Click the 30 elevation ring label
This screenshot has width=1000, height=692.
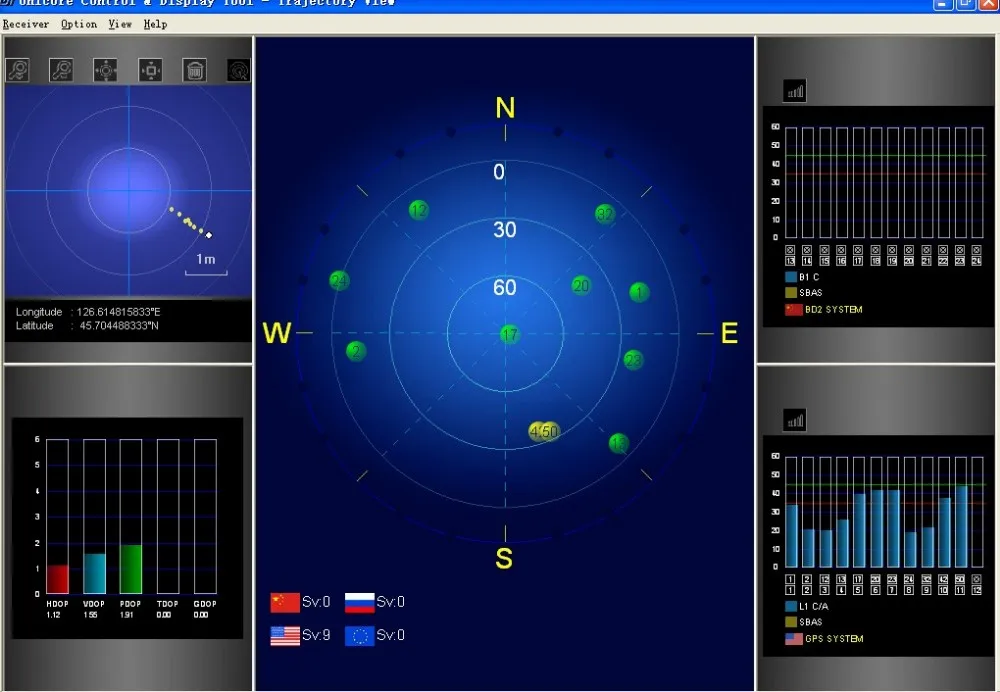504,230
